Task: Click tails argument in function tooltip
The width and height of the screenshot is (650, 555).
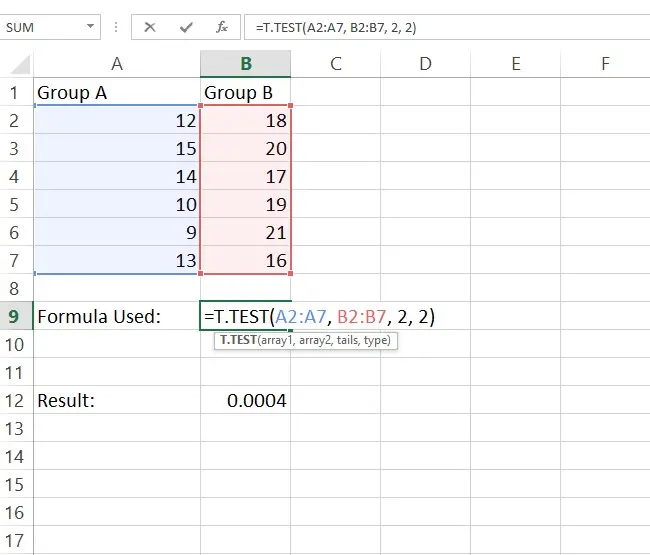Action: tap(348, 341)
